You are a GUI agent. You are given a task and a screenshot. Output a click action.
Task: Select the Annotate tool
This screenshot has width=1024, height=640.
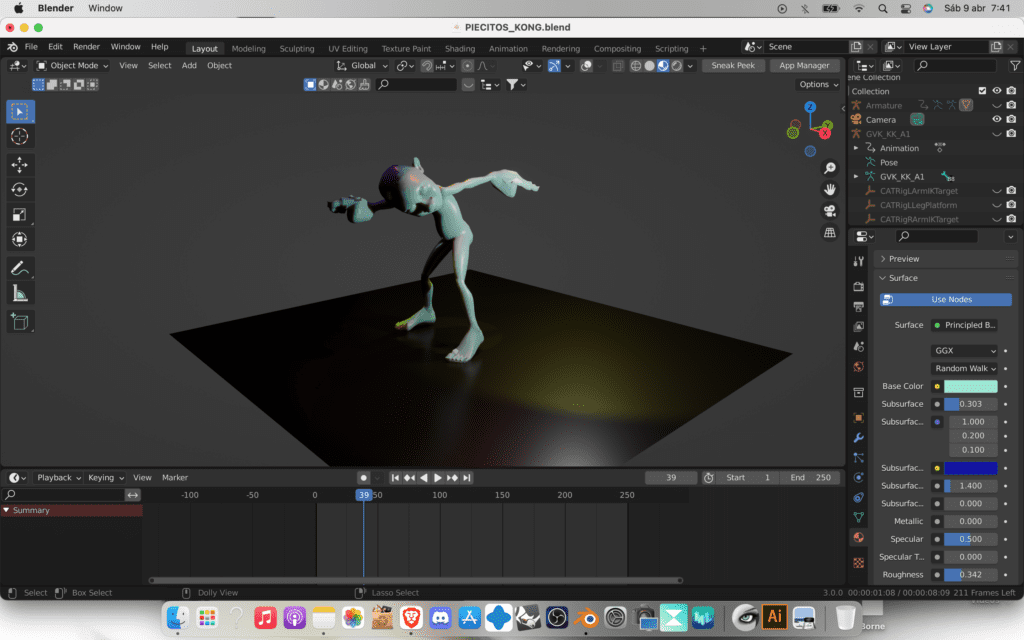[x=20, y=268]
